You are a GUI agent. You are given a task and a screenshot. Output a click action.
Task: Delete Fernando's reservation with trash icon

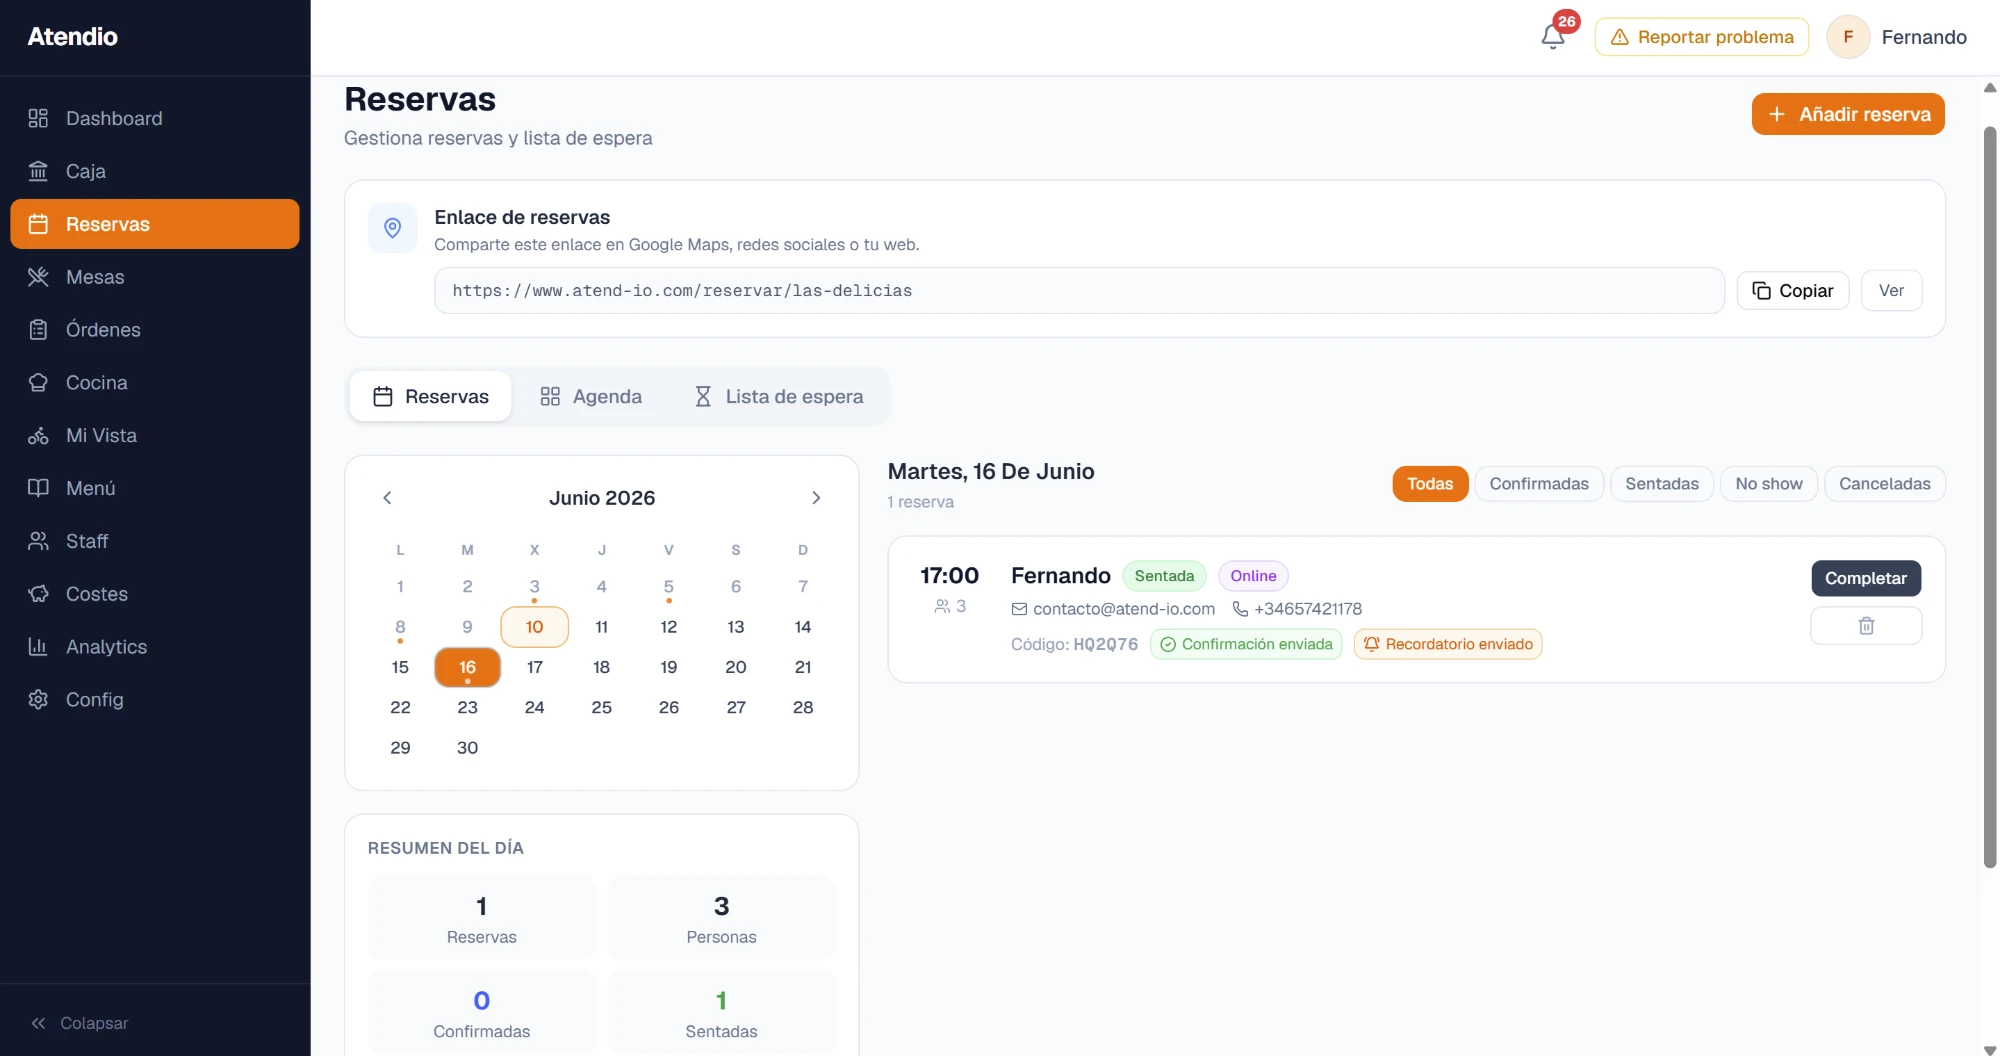tap(1866, 626)
